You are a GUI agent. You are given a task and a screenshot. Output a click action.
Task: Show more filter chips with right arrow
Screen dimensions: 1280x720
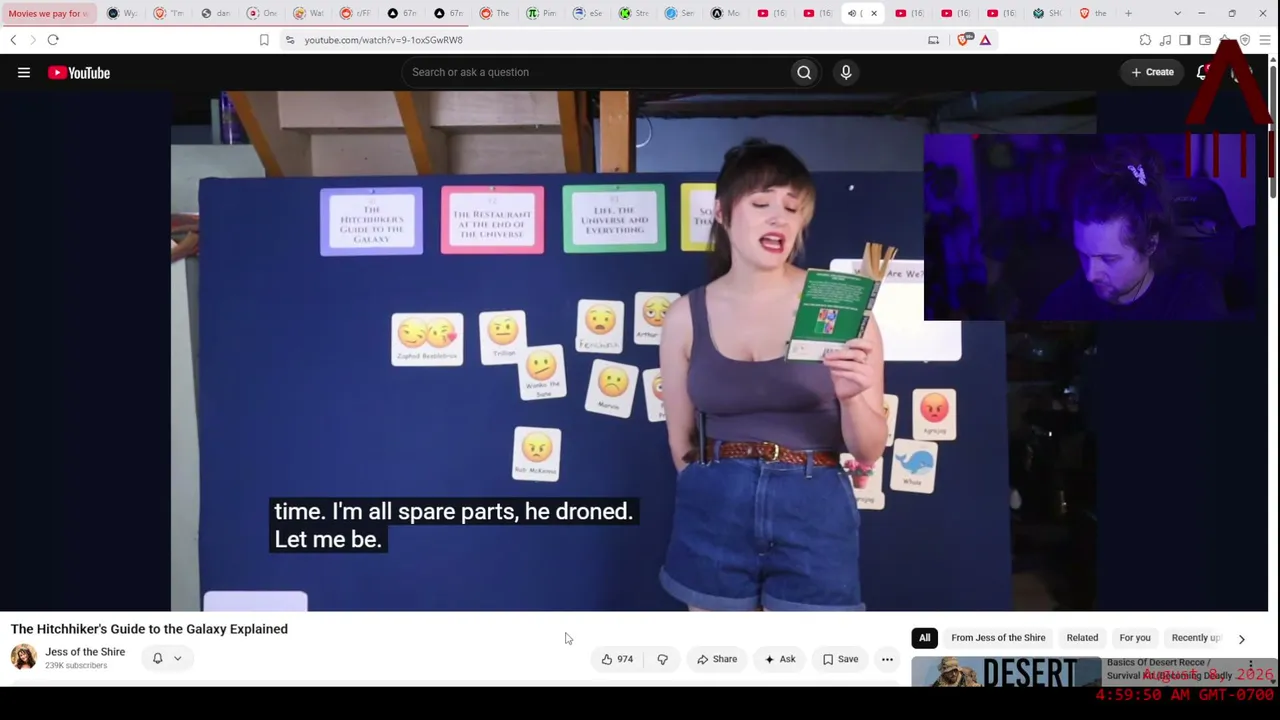click(x=1242, y=639)
